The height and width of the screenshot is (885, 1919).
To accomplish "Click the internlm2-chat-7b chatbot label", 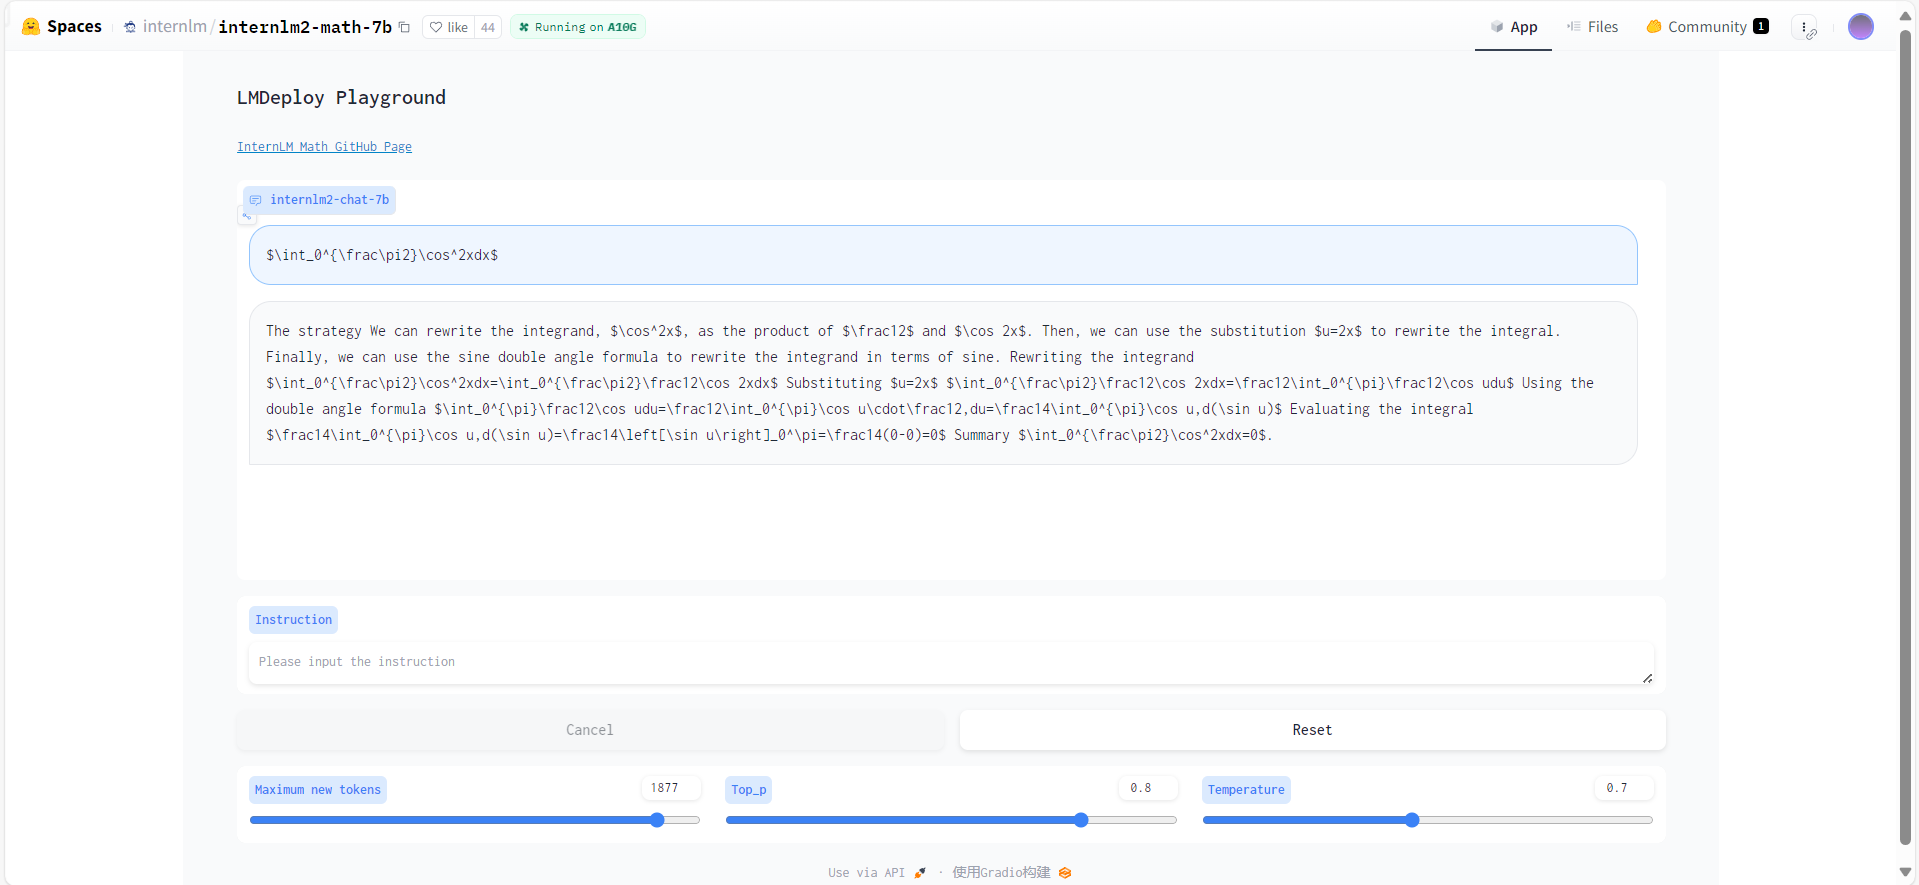I will tap(319, 200).
